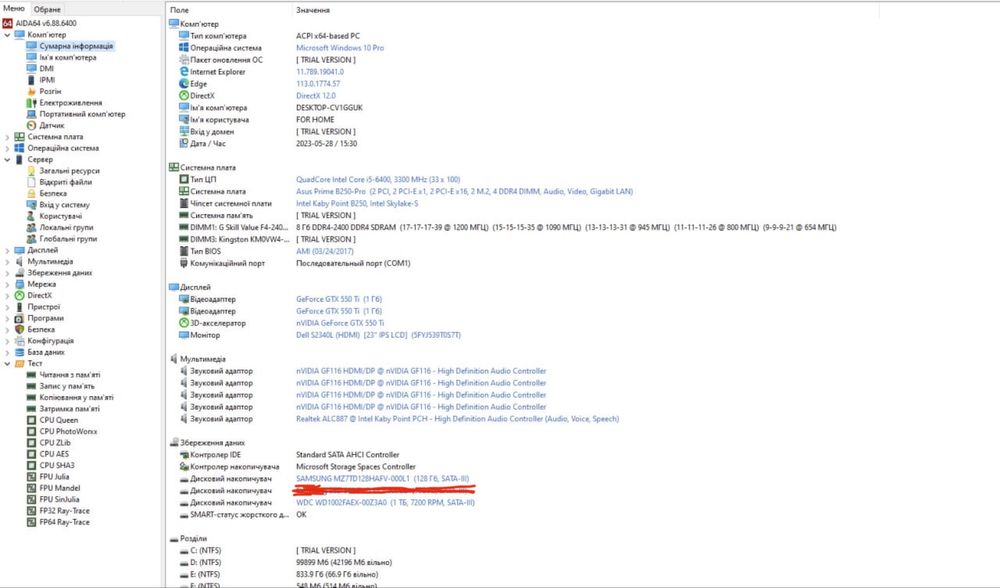Expand the Збереження даних tree node
The width and height of the screenshot is (1000, 588).
[x=7, y=273]
